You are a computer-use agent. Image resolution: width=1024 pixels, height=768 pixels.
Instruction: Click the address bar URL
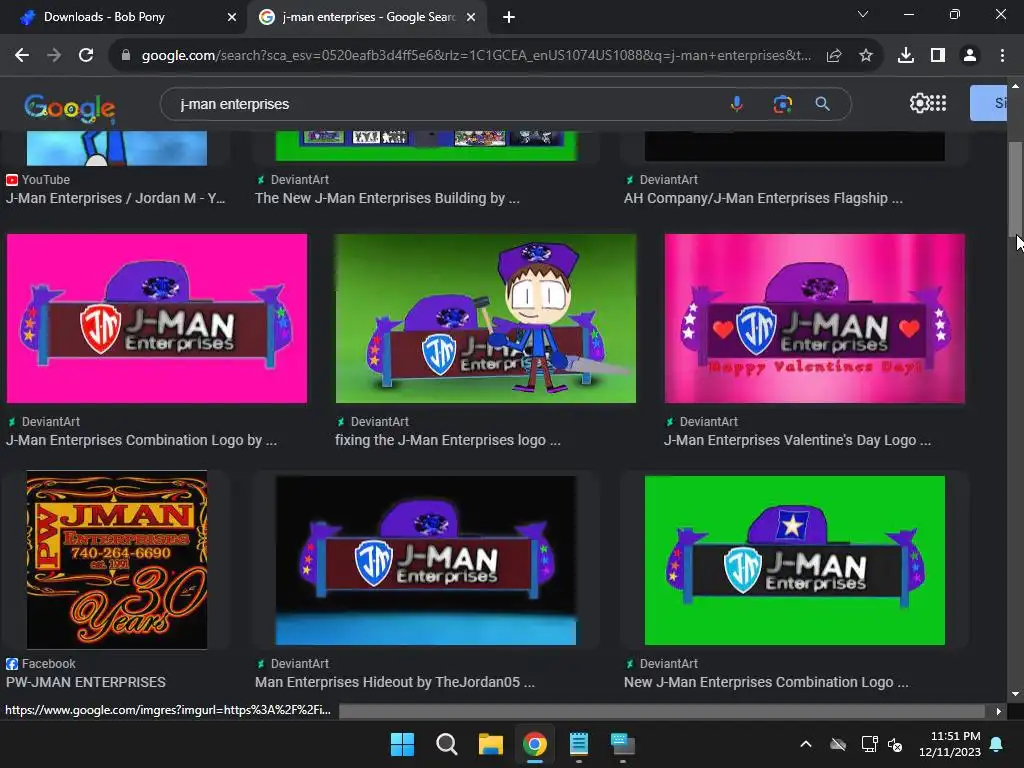[476, 56]
